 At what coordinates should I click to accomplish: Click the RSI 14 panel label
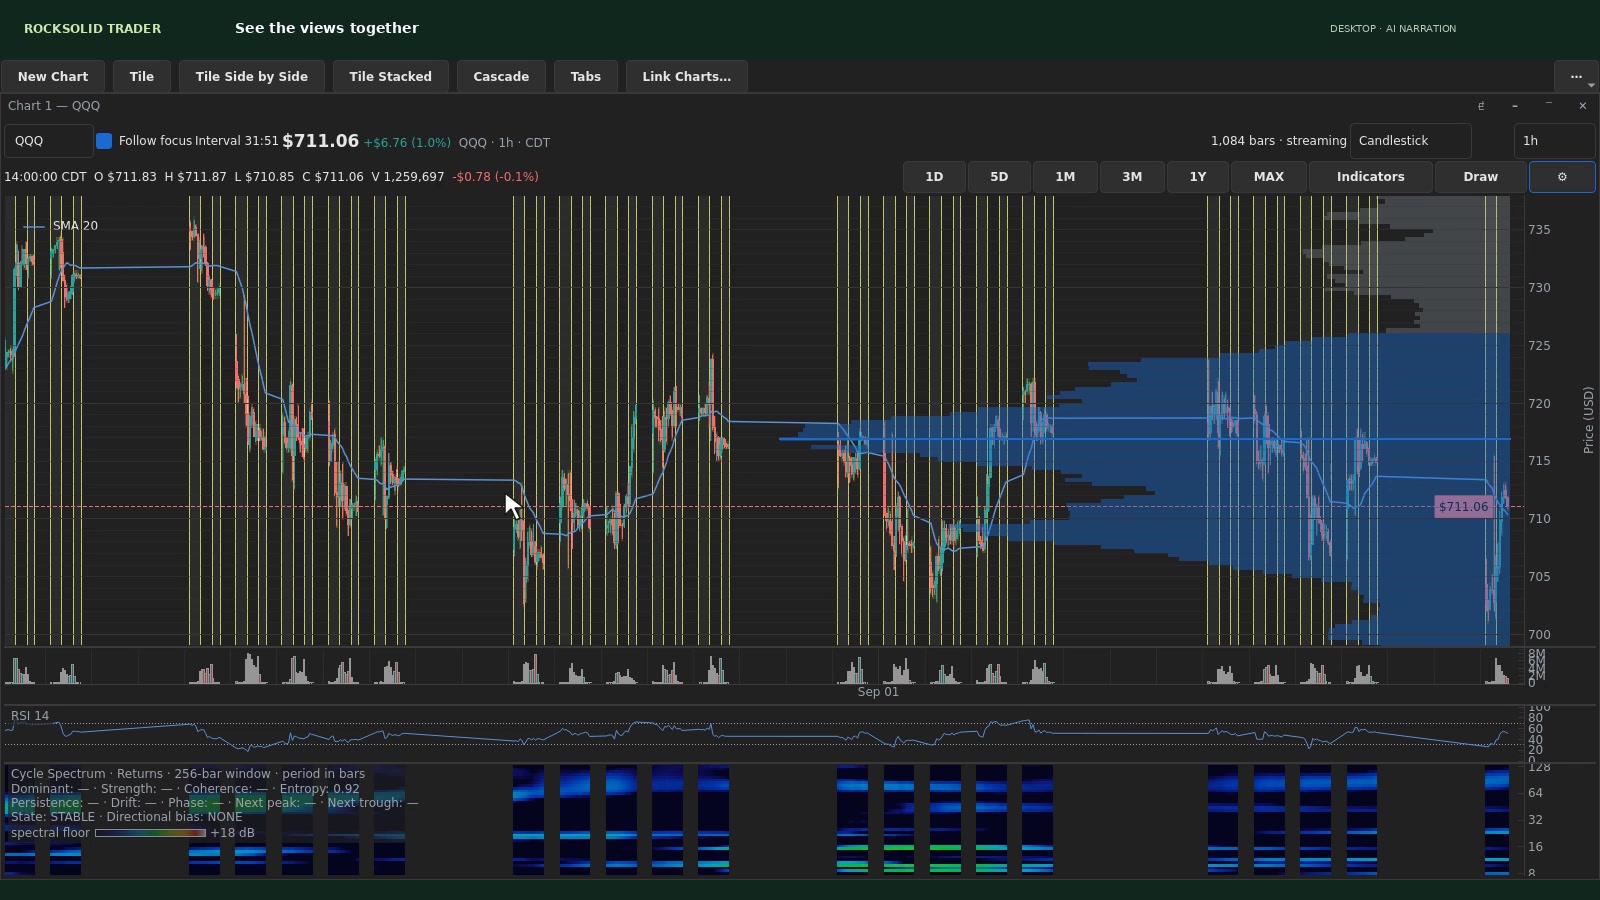tap(30, 716)
